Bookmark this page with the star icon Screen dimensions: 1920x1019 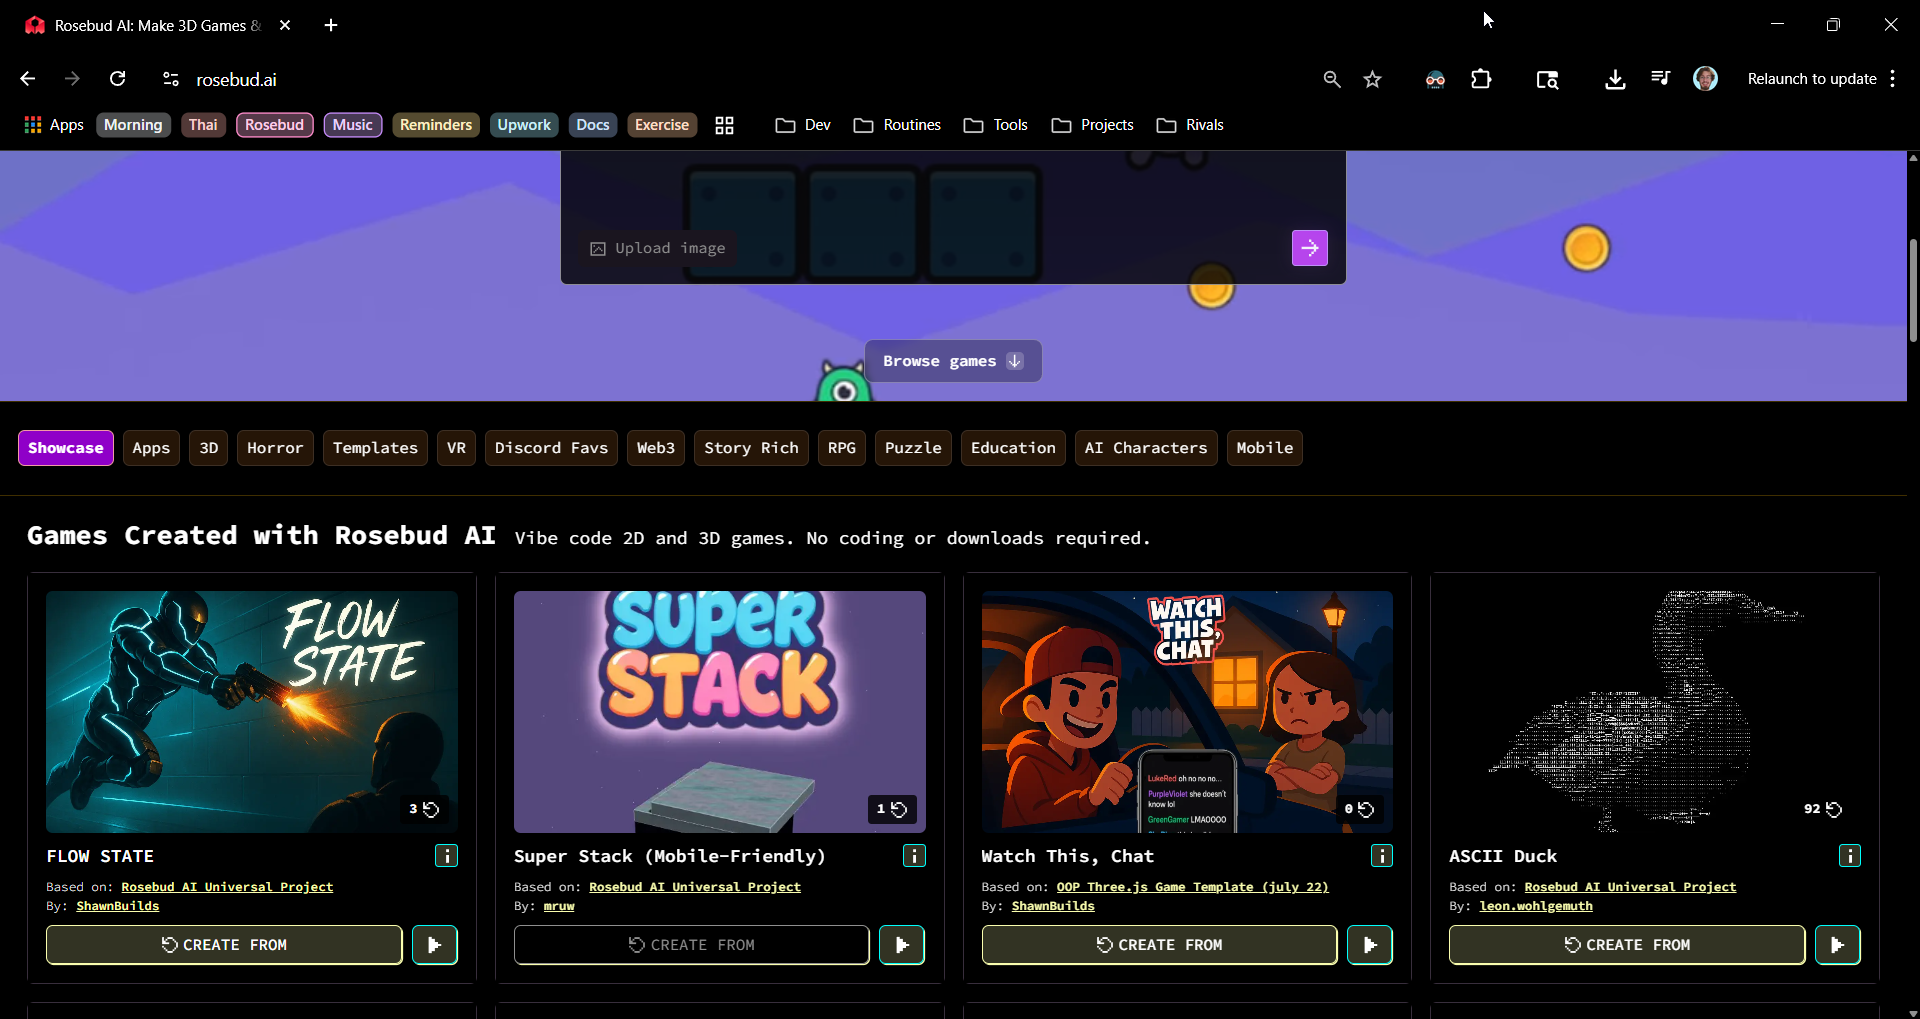coord(1373,79)
